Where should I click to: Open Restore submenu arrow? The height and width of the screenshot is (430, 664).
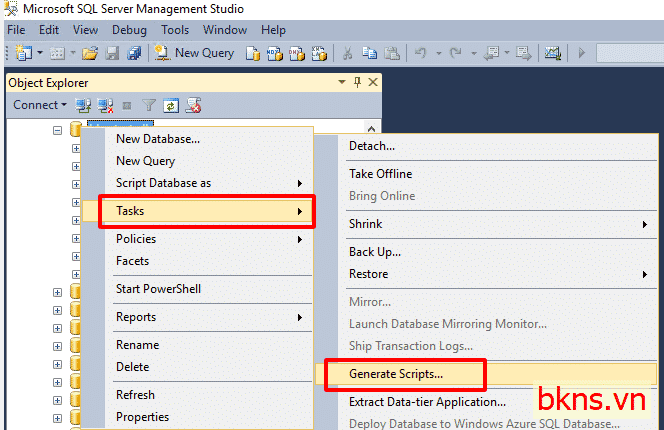tap(645, 275)
